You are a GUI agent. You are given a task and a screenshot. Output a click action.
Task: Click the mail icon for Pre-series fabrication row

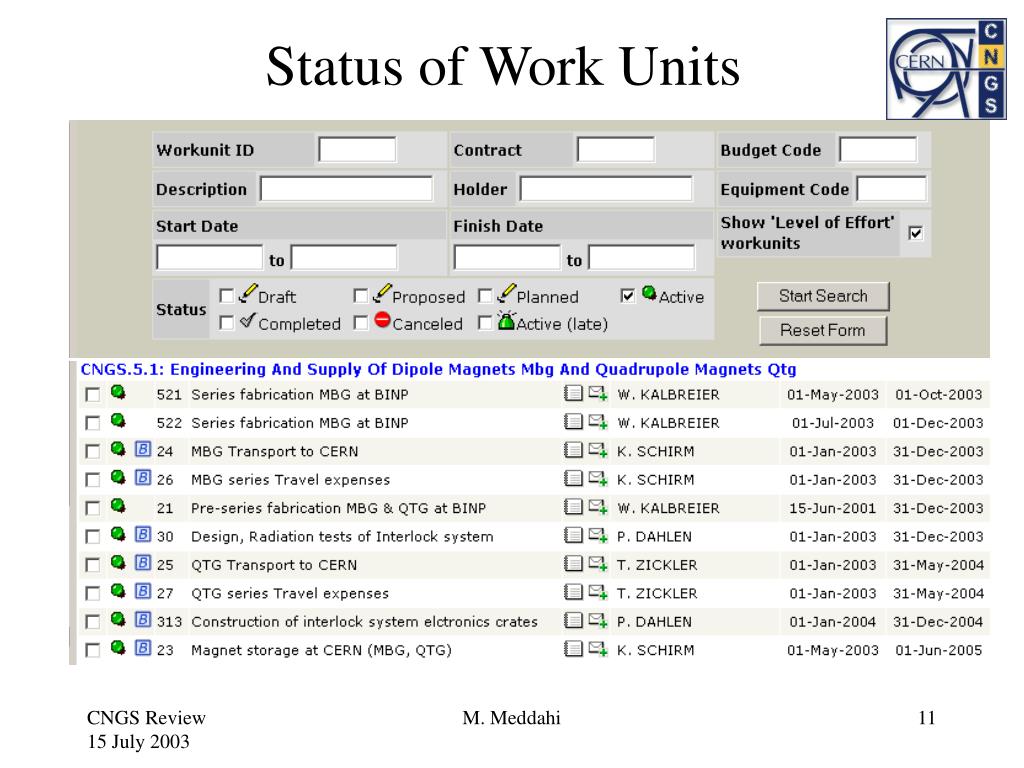598,507
